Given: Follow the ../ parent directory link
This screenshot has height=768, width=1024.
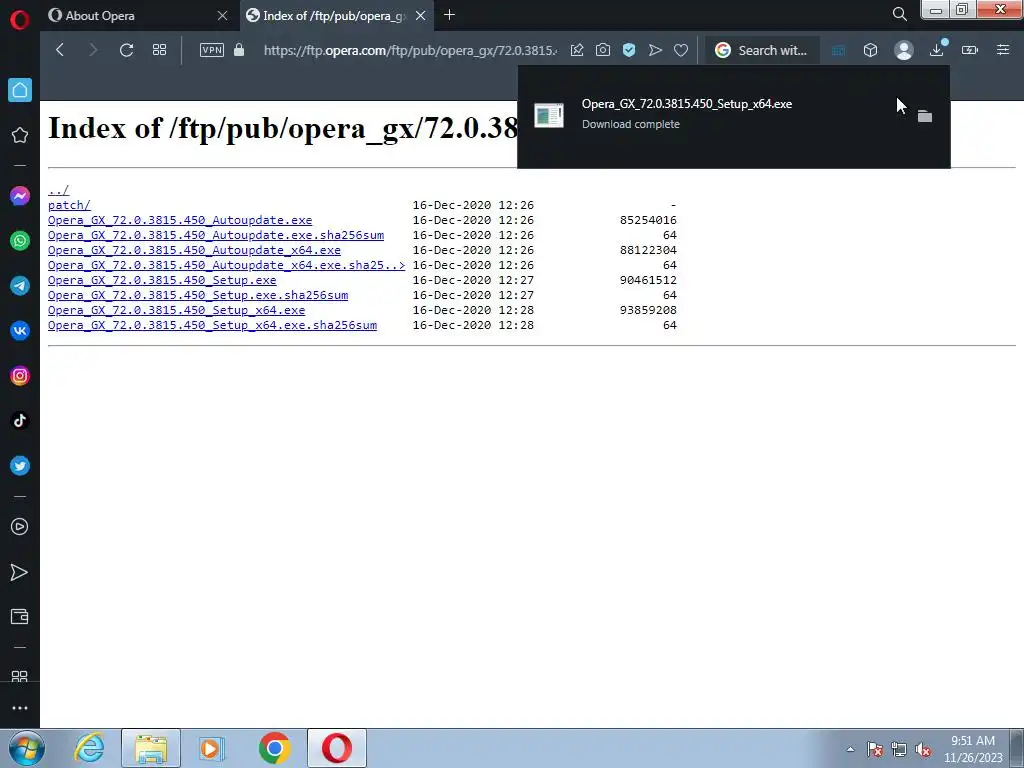Looking at the screenshot, I should tap(58, 190).
